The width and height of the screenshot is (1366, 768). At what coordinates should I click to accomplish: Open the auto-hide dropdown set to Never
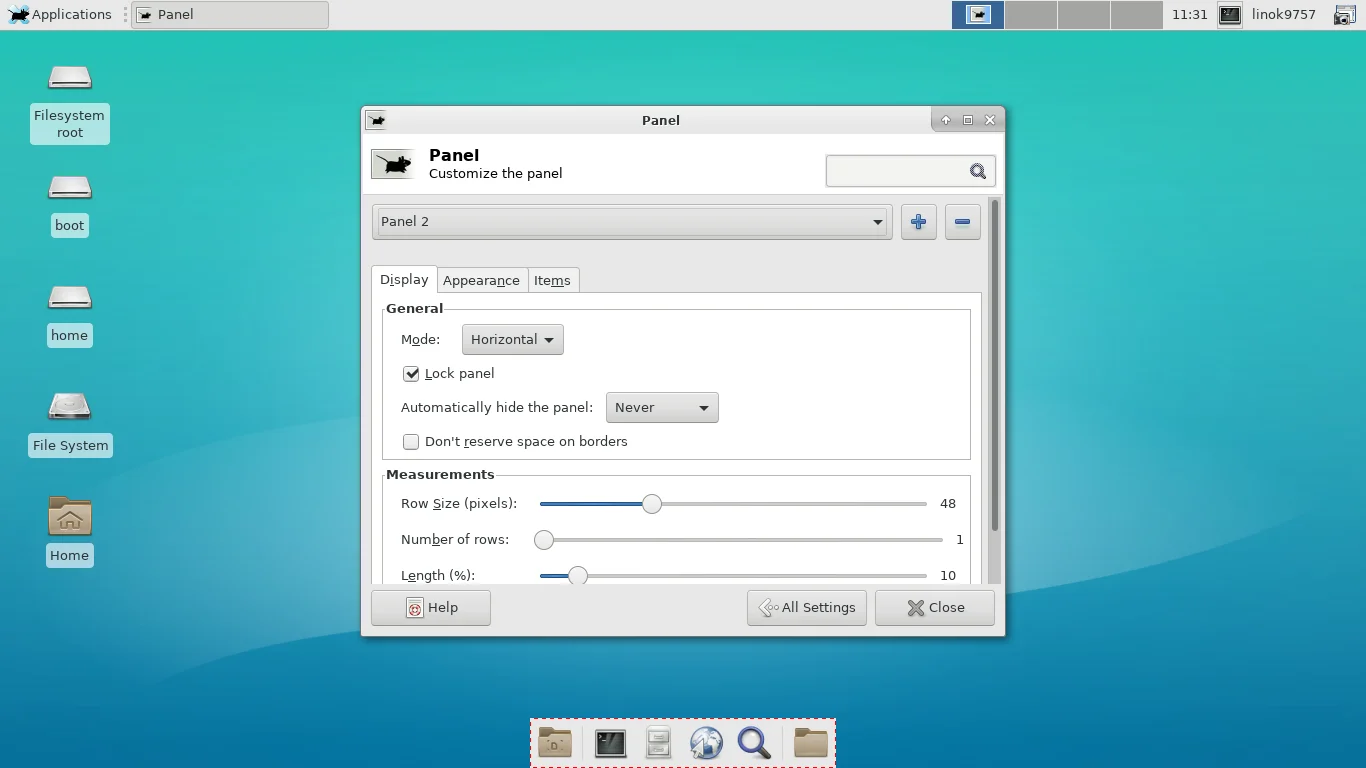point(662,408)
